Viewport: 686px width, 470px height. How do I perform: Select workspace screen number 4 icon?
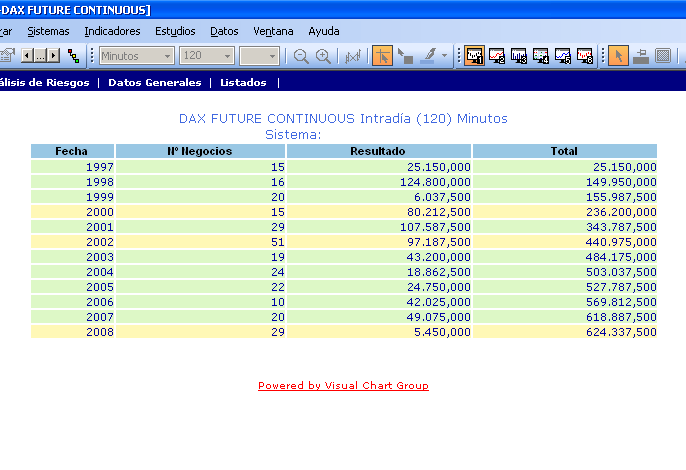(541, 56)
